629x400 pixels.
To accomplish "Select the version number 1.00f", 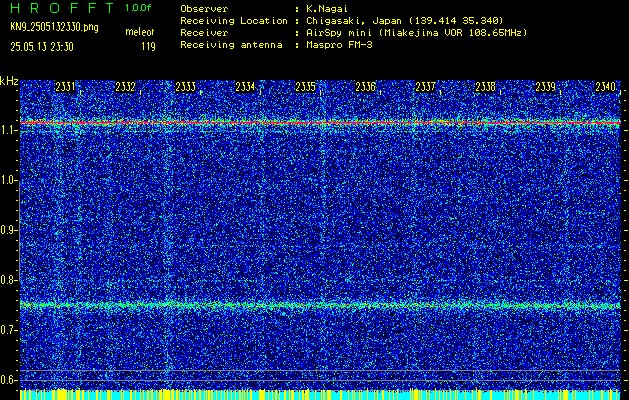I will tap(138, 8).
